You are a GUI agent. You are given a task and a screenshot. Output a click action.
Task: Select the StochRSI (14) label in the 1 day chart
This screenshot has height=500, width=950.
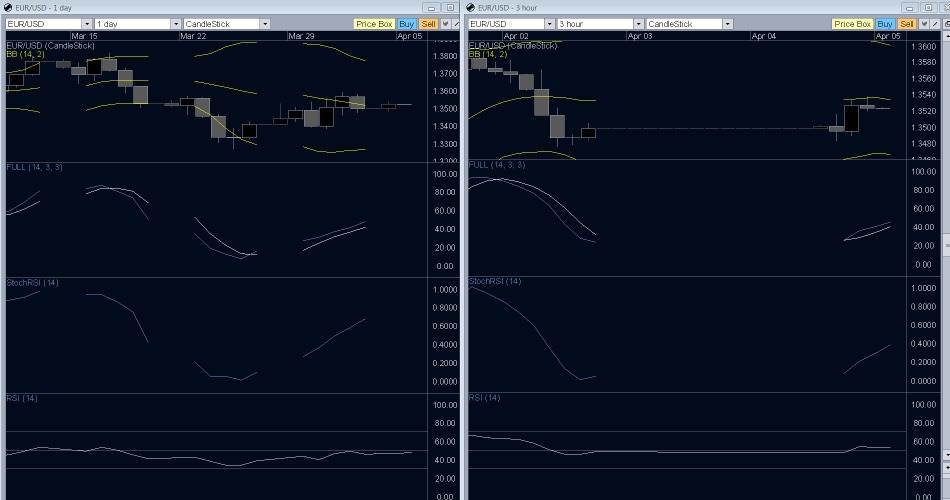click(x=33, y=283)
